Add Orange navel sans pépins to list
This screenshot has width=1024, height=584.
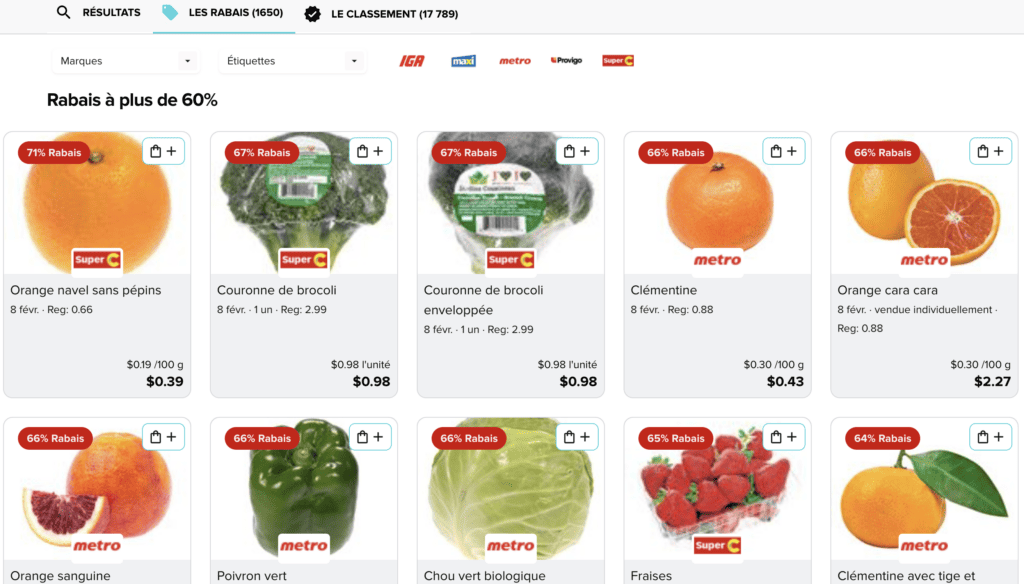coord(163,152)
